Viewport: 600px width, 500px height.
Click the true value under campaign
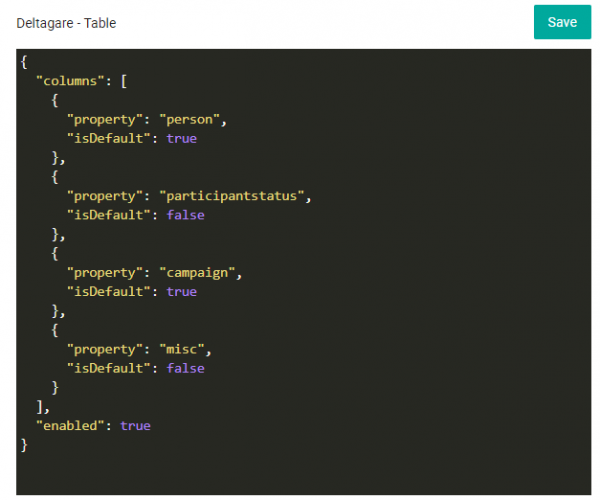182,292
